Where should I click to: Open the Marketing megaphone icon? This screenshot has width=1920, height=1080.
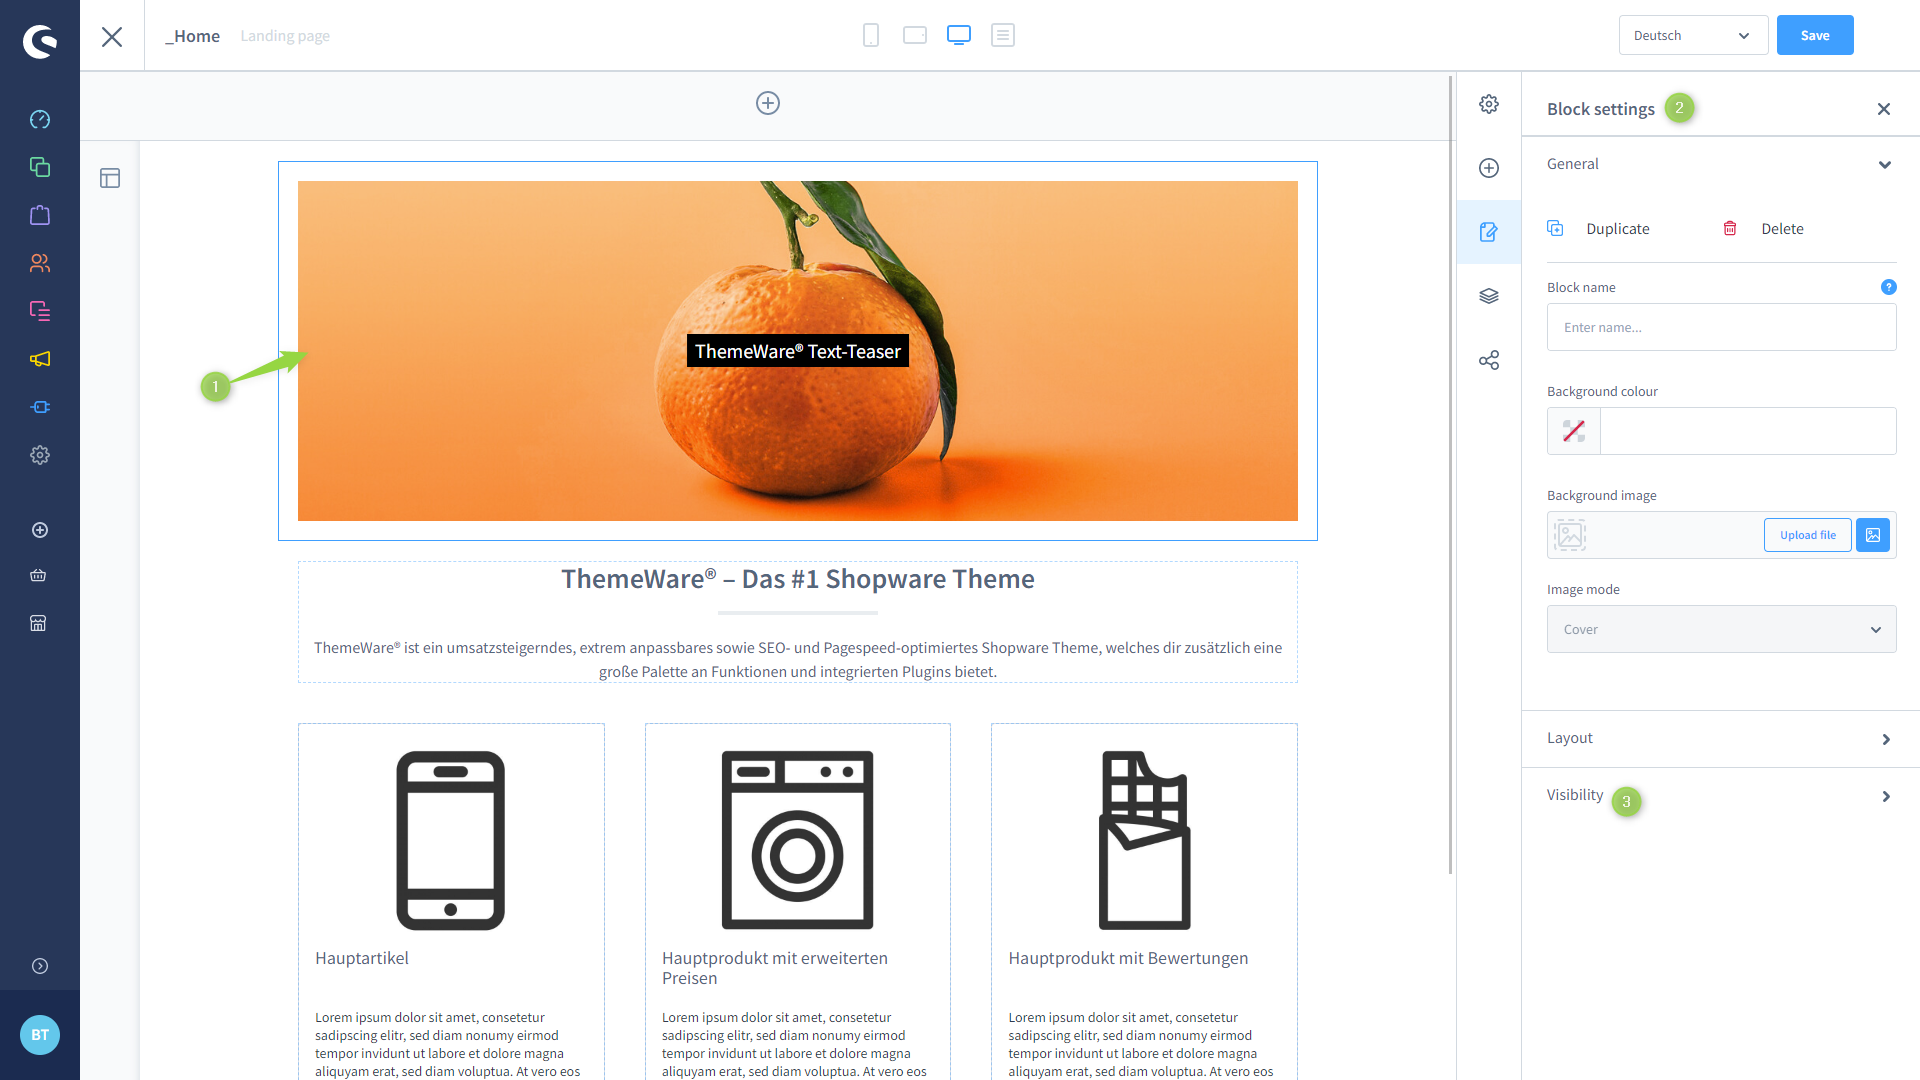pyautogui.click(x=40, y=359)
